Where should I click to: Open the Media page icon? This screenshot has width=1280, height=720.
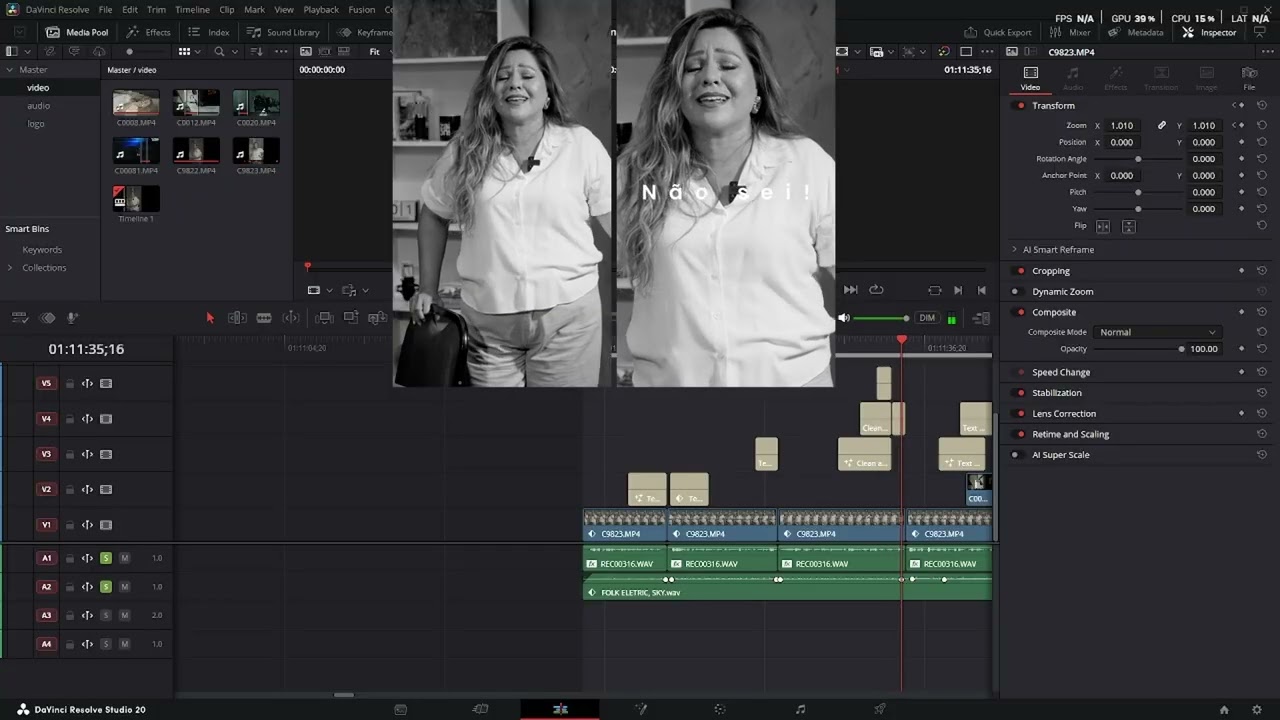tap(400, 709)
